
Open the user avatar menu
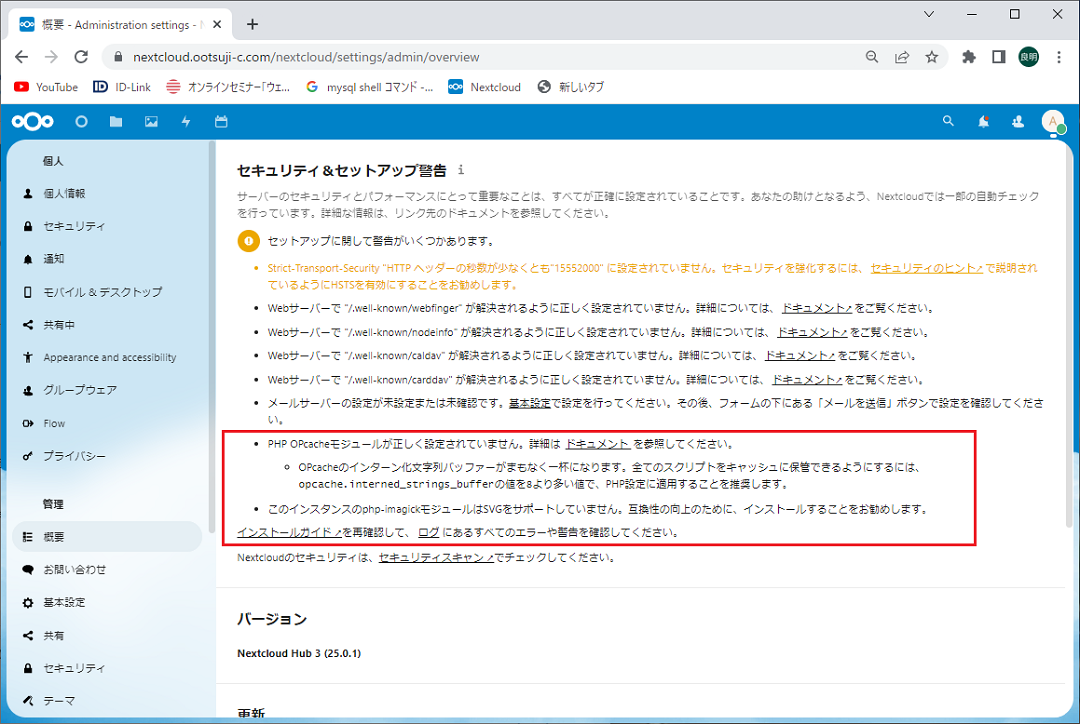[x=1052, y=122]
